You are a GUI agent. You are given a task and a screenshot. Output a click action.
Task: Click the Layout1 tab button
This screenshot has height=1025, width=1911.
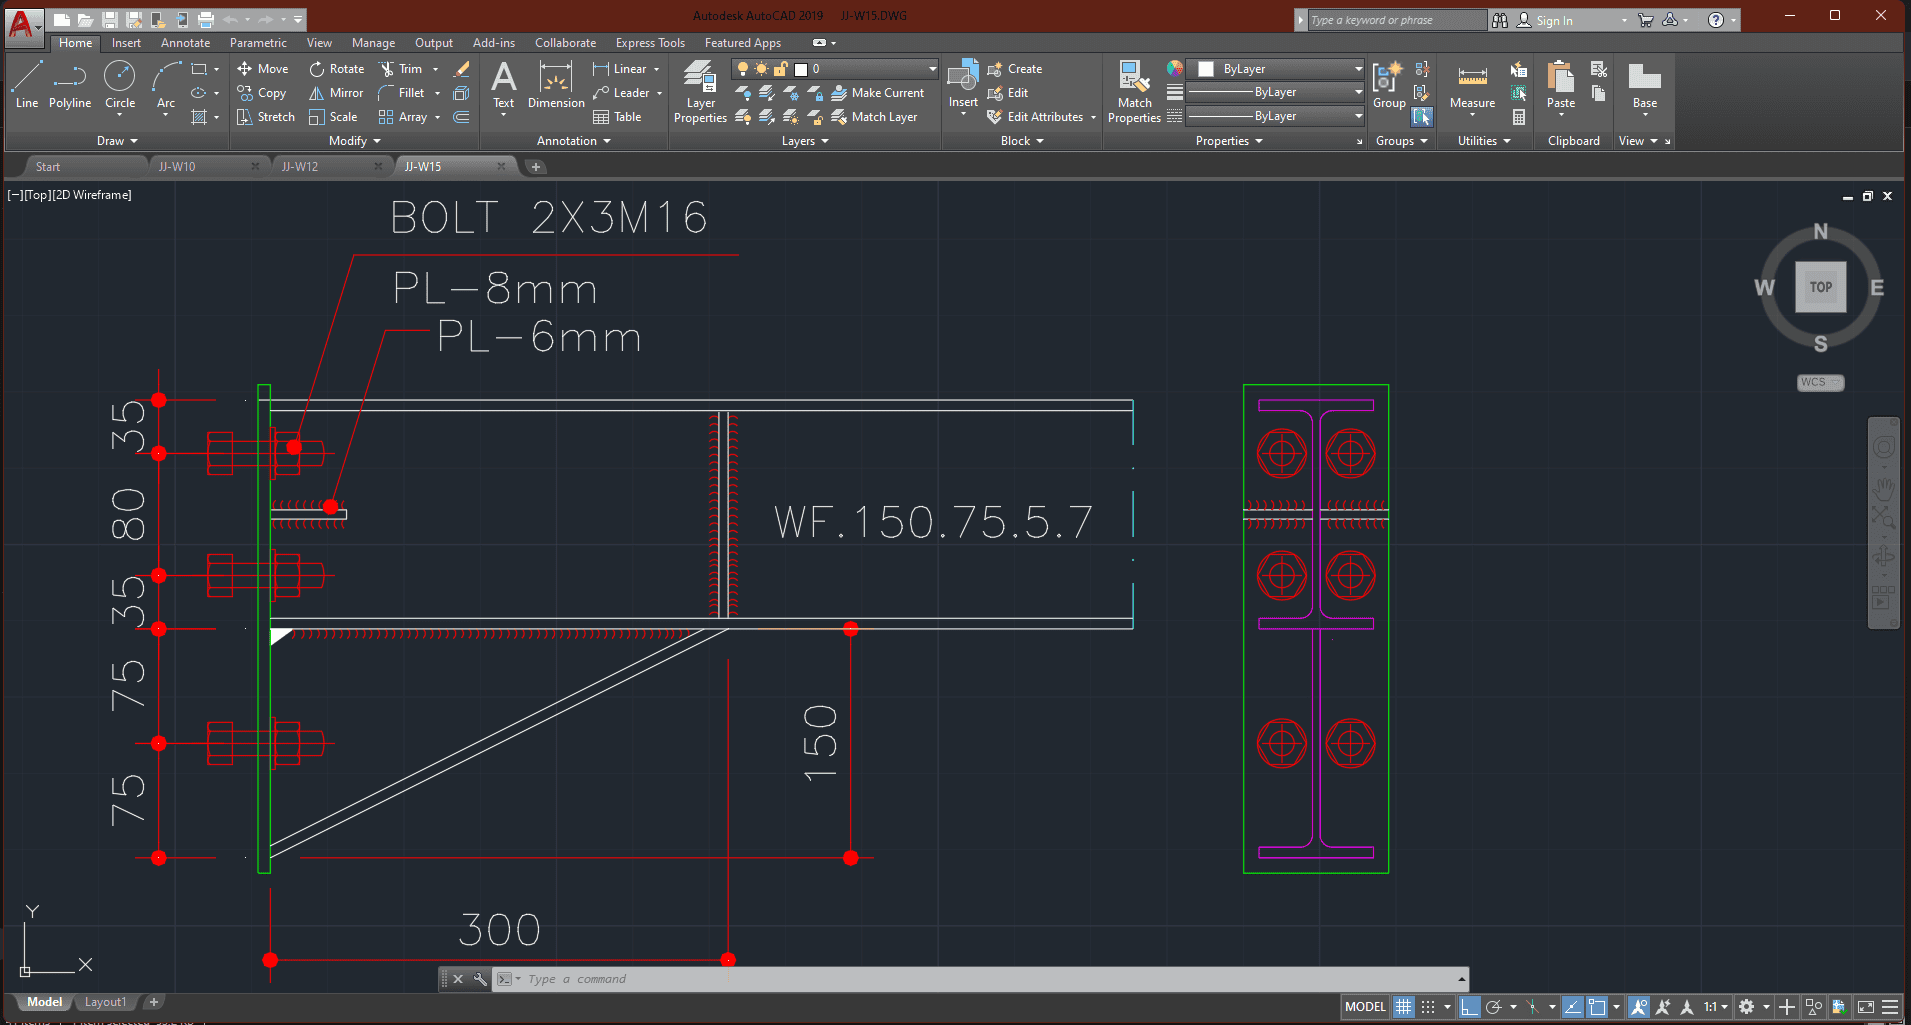(x=105, y=1002)
